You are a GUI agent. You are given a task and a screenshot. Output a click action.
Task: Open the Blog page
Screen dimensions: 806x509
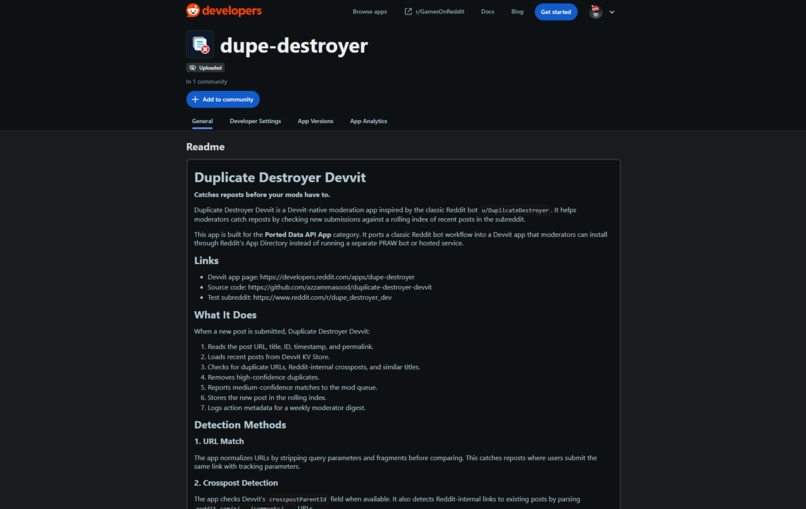point(517,11)
